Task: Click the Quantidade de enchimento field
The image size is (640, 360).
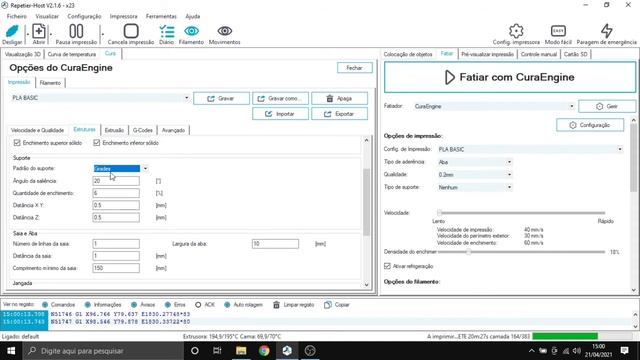Action: (116, 193)
